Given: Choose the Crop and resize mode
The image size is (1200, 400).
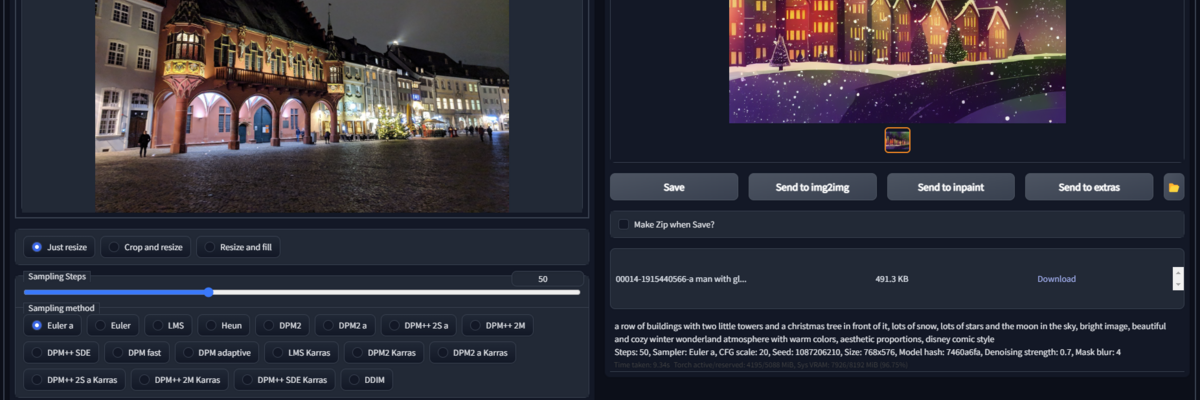Looking at the screenshot, I should click(146, 247).
